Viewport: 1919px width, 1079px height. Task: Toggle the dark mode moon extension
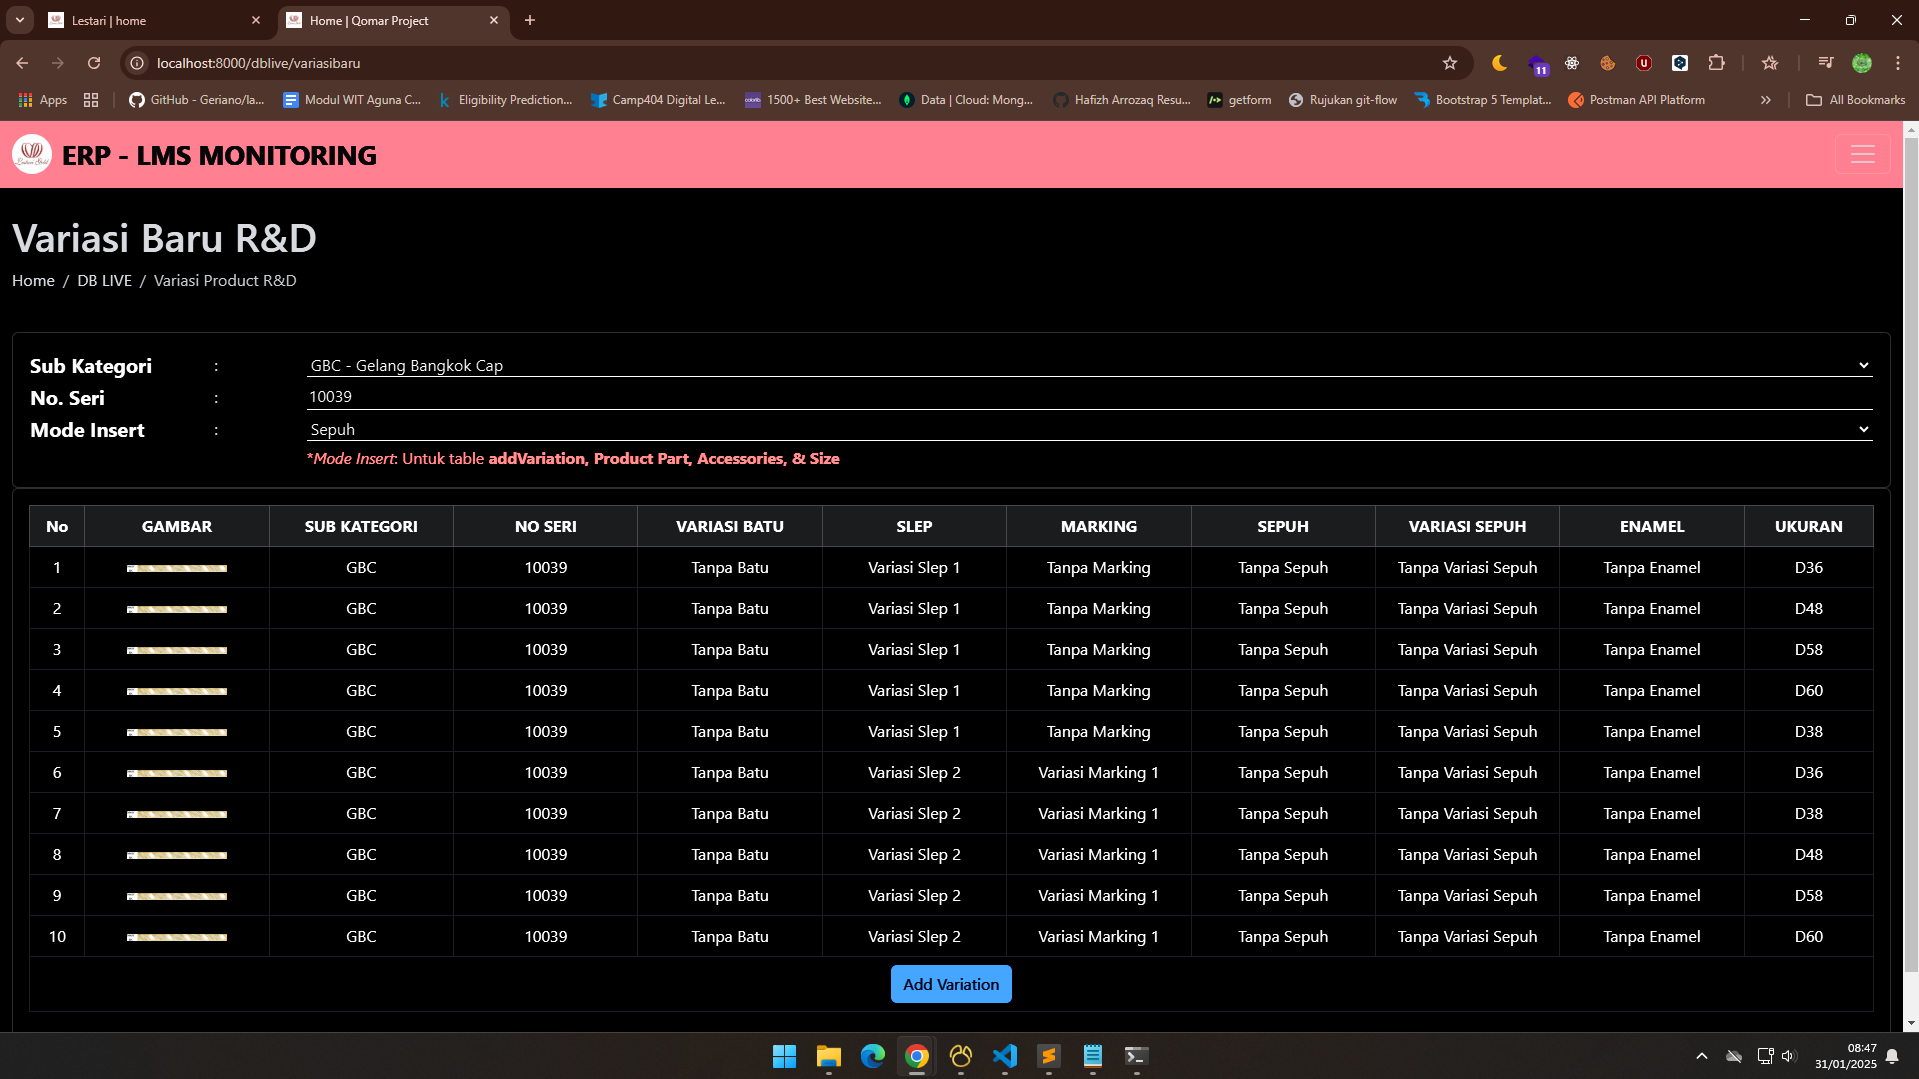tap(1499, 63)
